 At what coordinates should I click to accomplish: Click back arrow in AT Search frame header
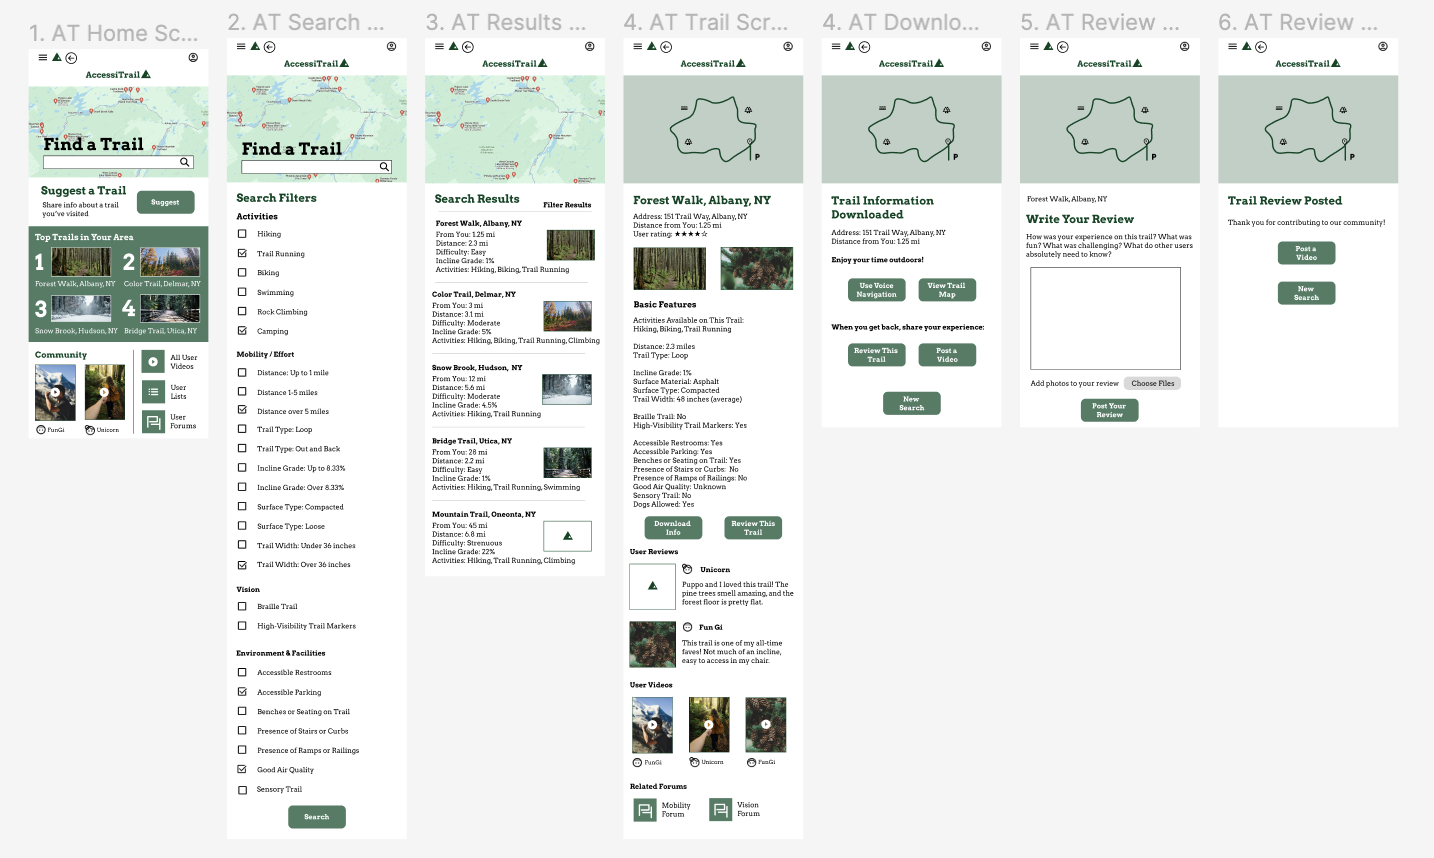tap(269, 47)
